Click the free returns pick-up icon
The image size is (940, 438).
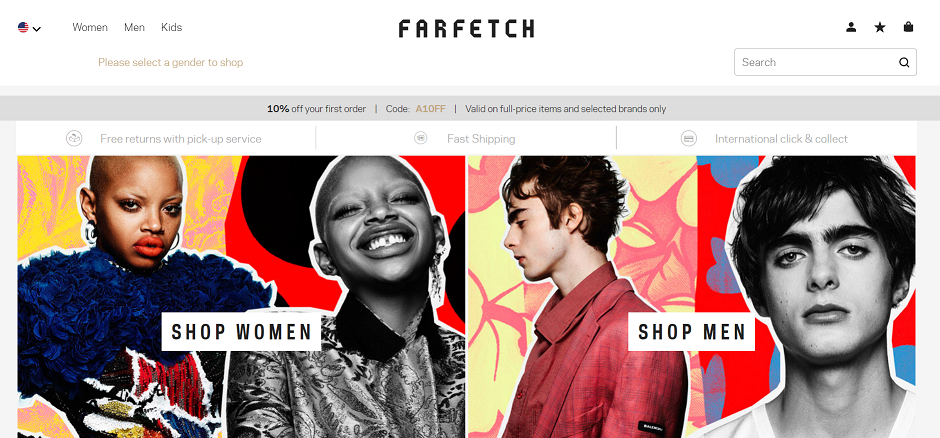pyautogui.click(x=74, y=138)
